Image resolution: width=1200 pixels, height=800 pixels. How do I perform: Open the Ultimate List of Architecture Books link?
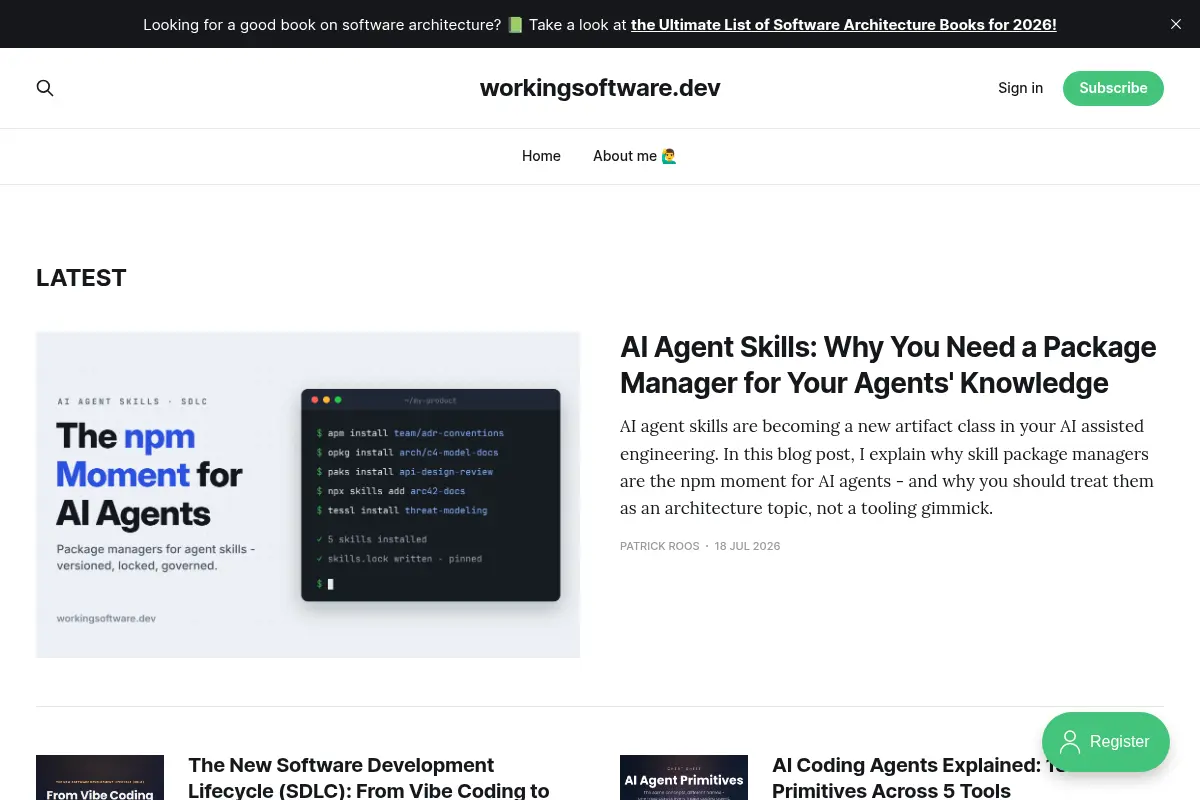pos(843,24)
